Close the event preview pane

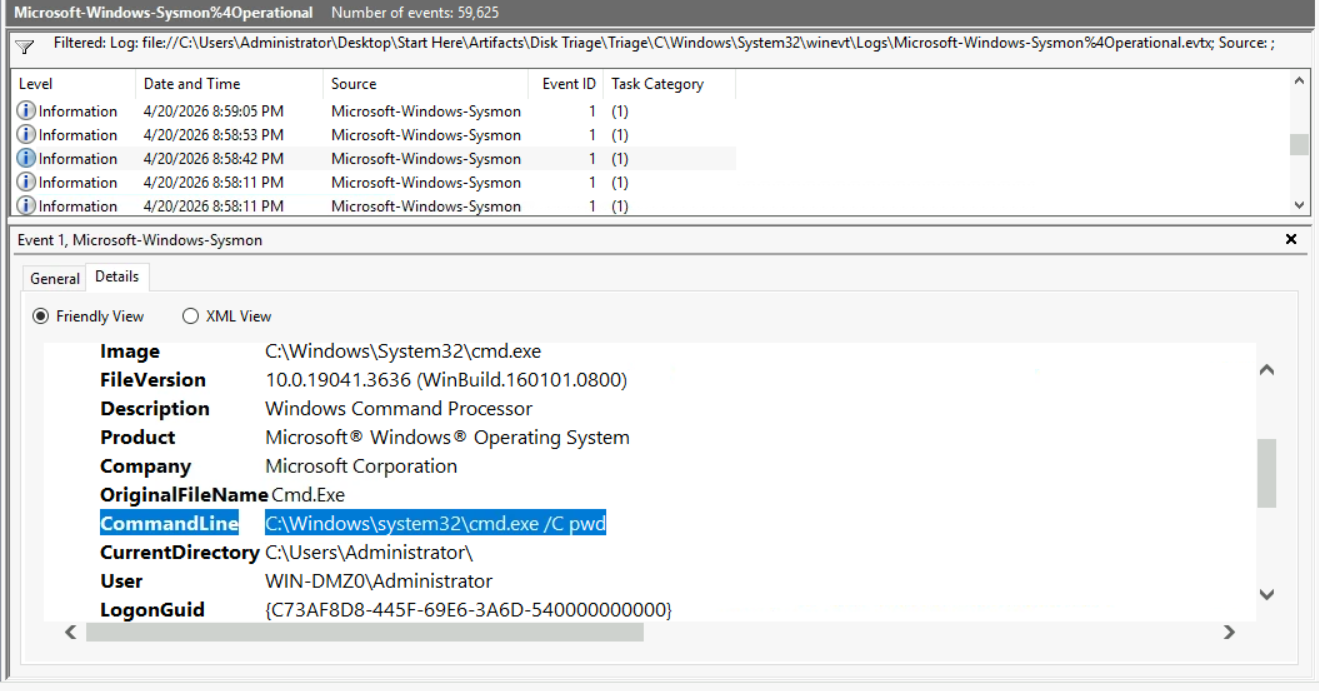coord(1290,239)
